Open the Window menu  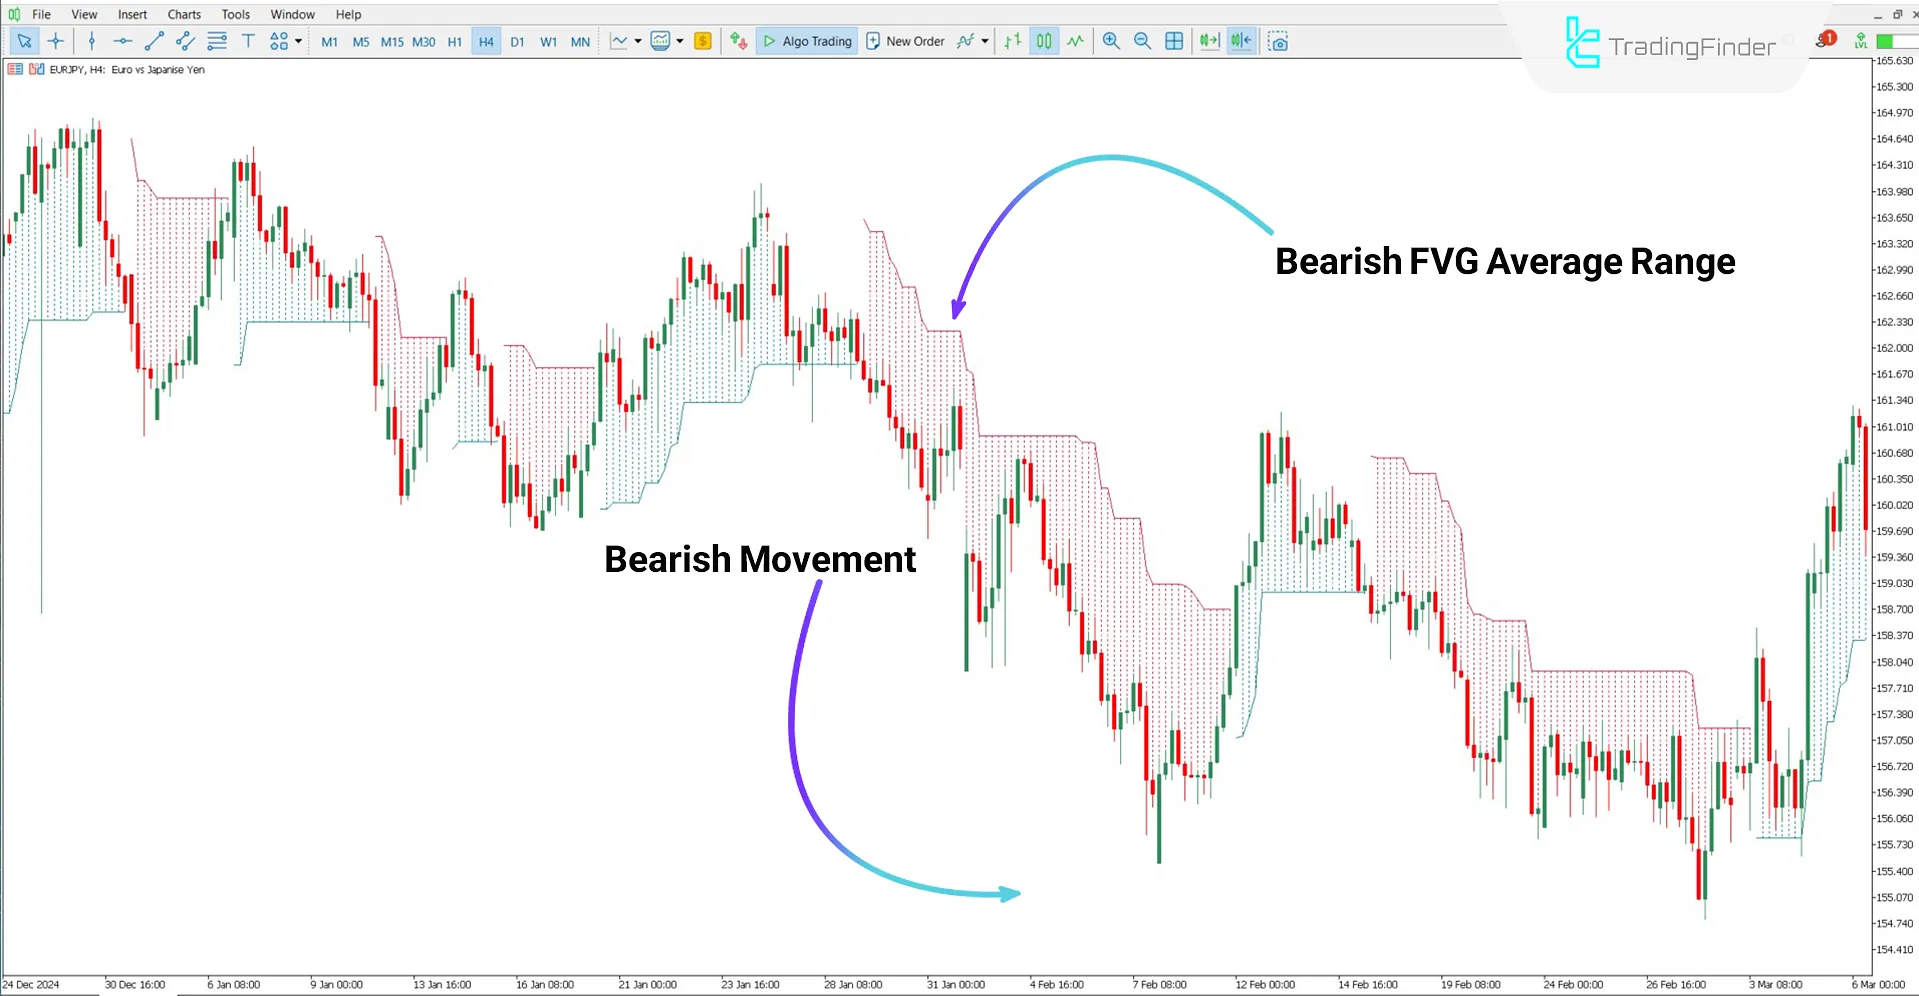292,14
